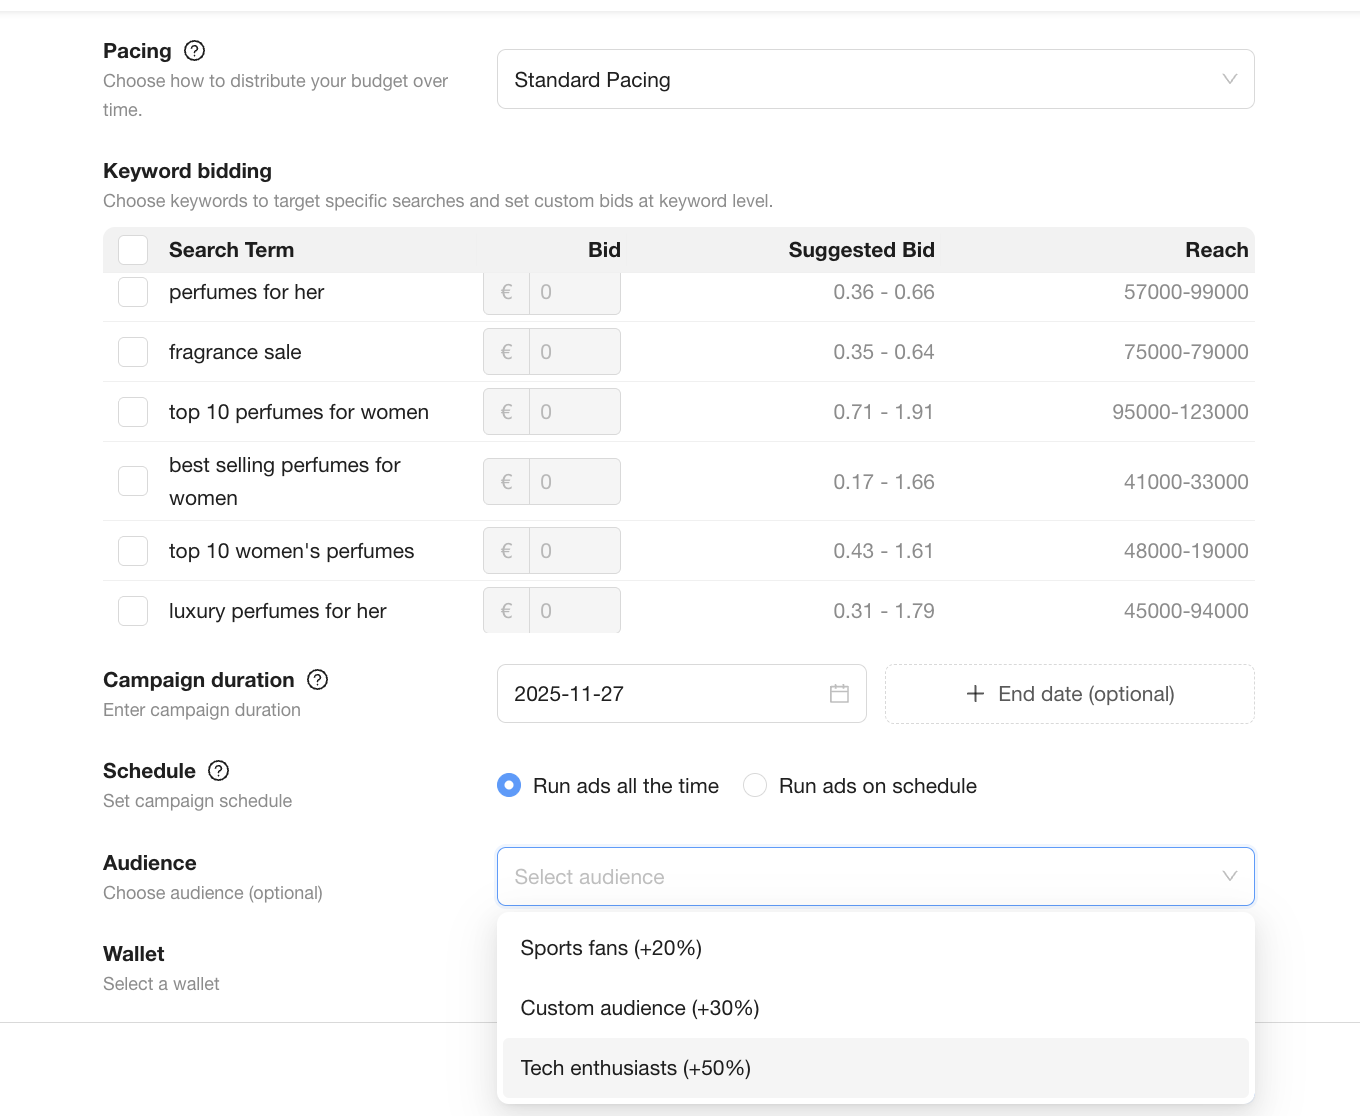1360x1116 pixels.
Task: Open the Standard Pacing combo box
Action: 860,80
